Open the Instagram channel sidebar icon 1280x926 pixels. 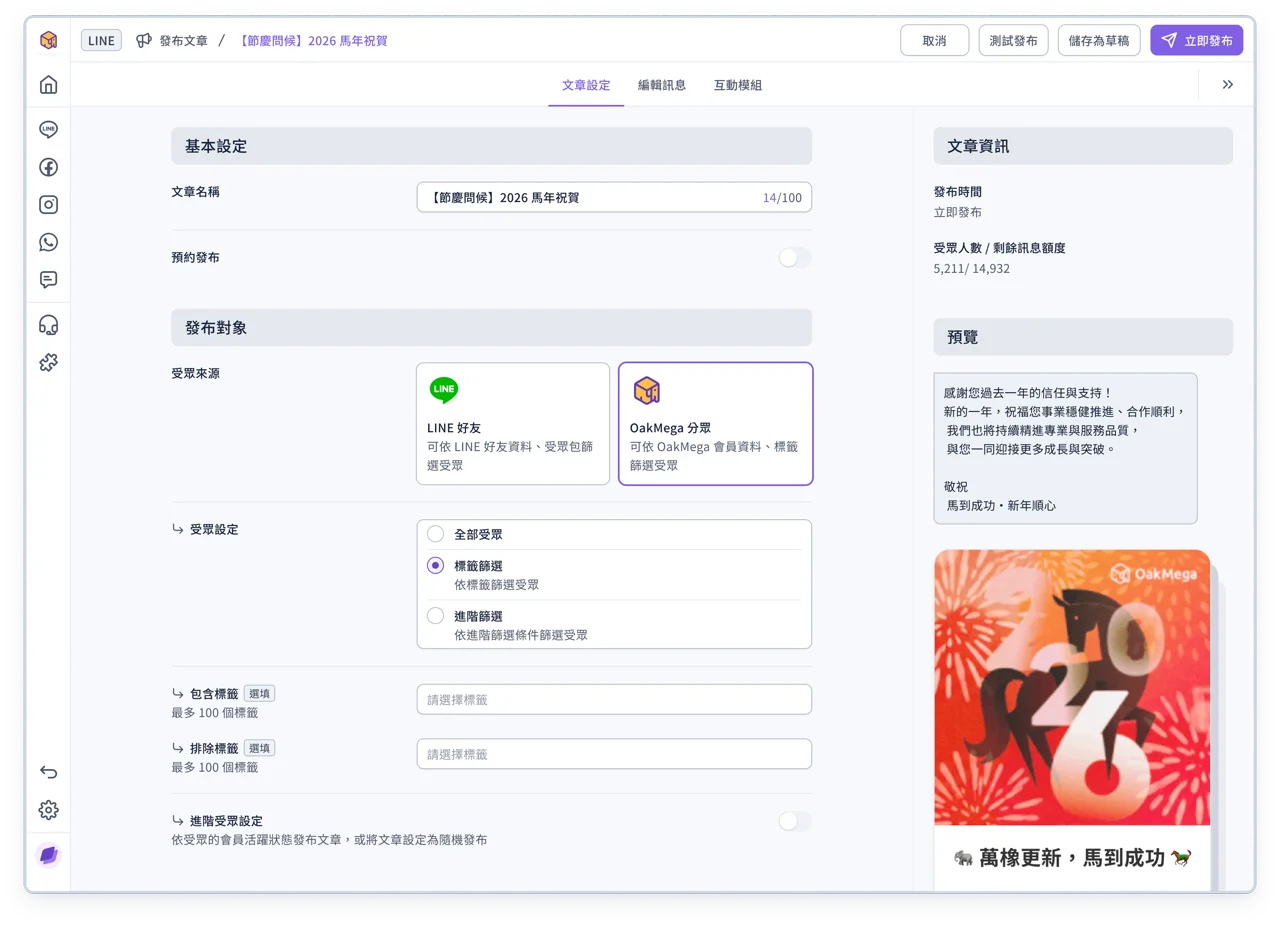pyautogui.click(x=48, y=204)
